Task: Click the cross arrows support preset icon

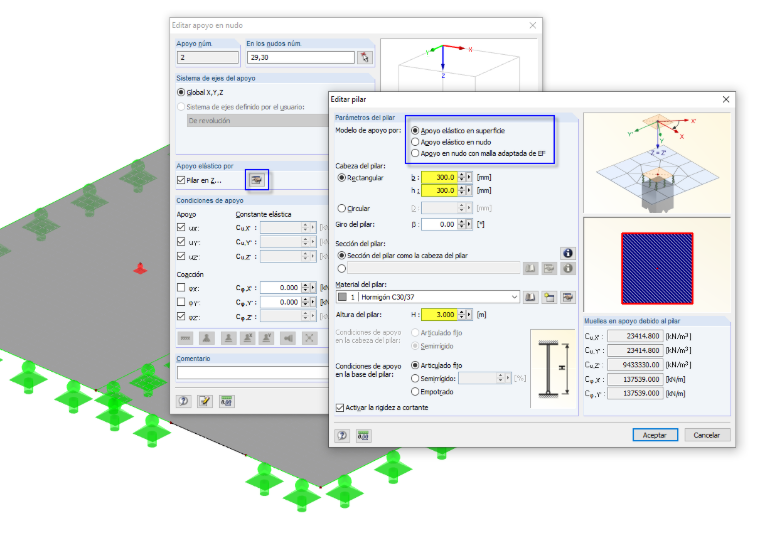Action: tap(309, 338)
